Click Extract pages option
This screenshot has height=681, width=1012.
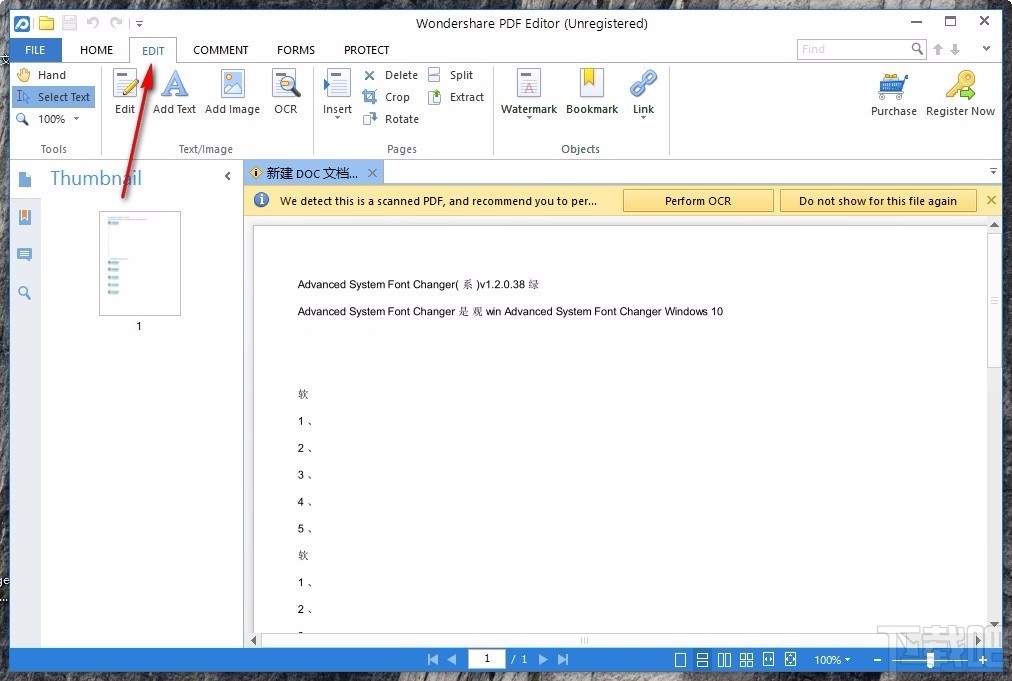tap(456, 97)
